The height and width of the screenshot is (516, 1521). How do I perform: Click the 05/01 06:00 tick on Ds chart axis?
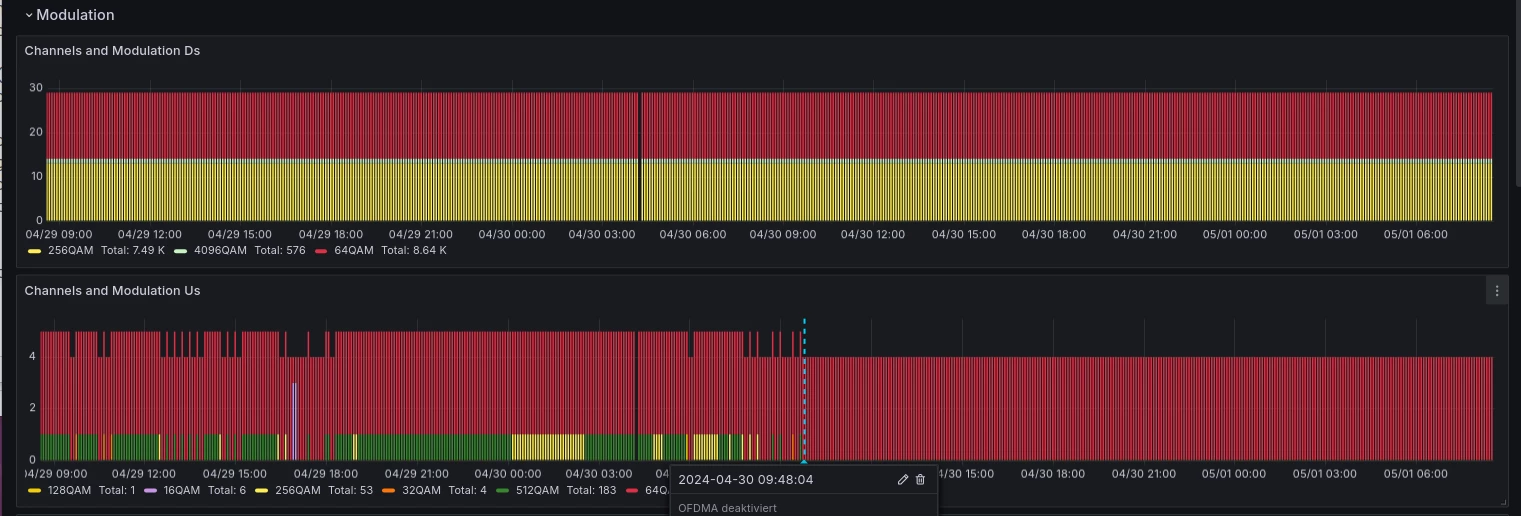[x=1417, y=234]
